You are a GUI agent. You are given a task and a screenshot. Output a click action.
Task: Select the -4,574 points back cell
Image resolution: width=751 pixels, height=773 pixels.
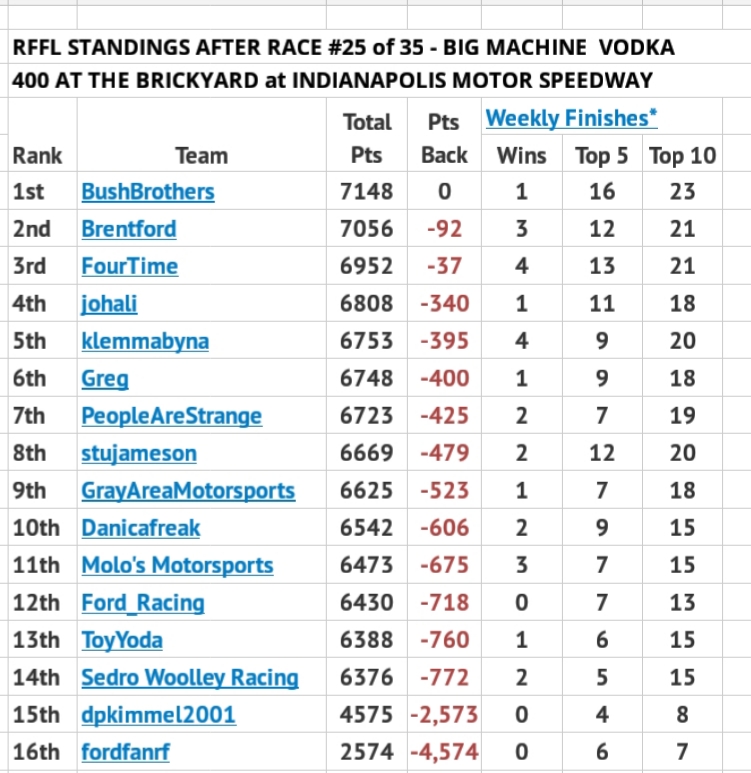(x=444, y=753)
